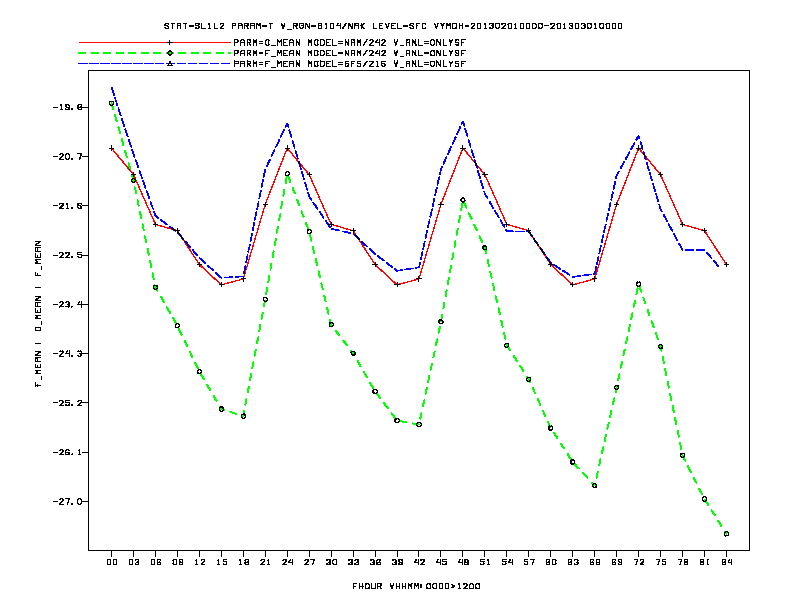792x612 pixels.
Task: Click y-axis tick value -25.2
Action: point(68,402)
